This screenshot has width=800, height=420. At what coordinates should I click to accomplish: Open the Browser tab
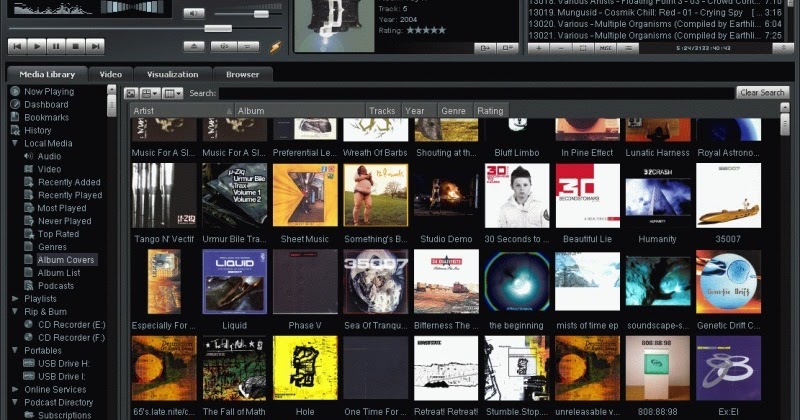click(x=242, y=75)
